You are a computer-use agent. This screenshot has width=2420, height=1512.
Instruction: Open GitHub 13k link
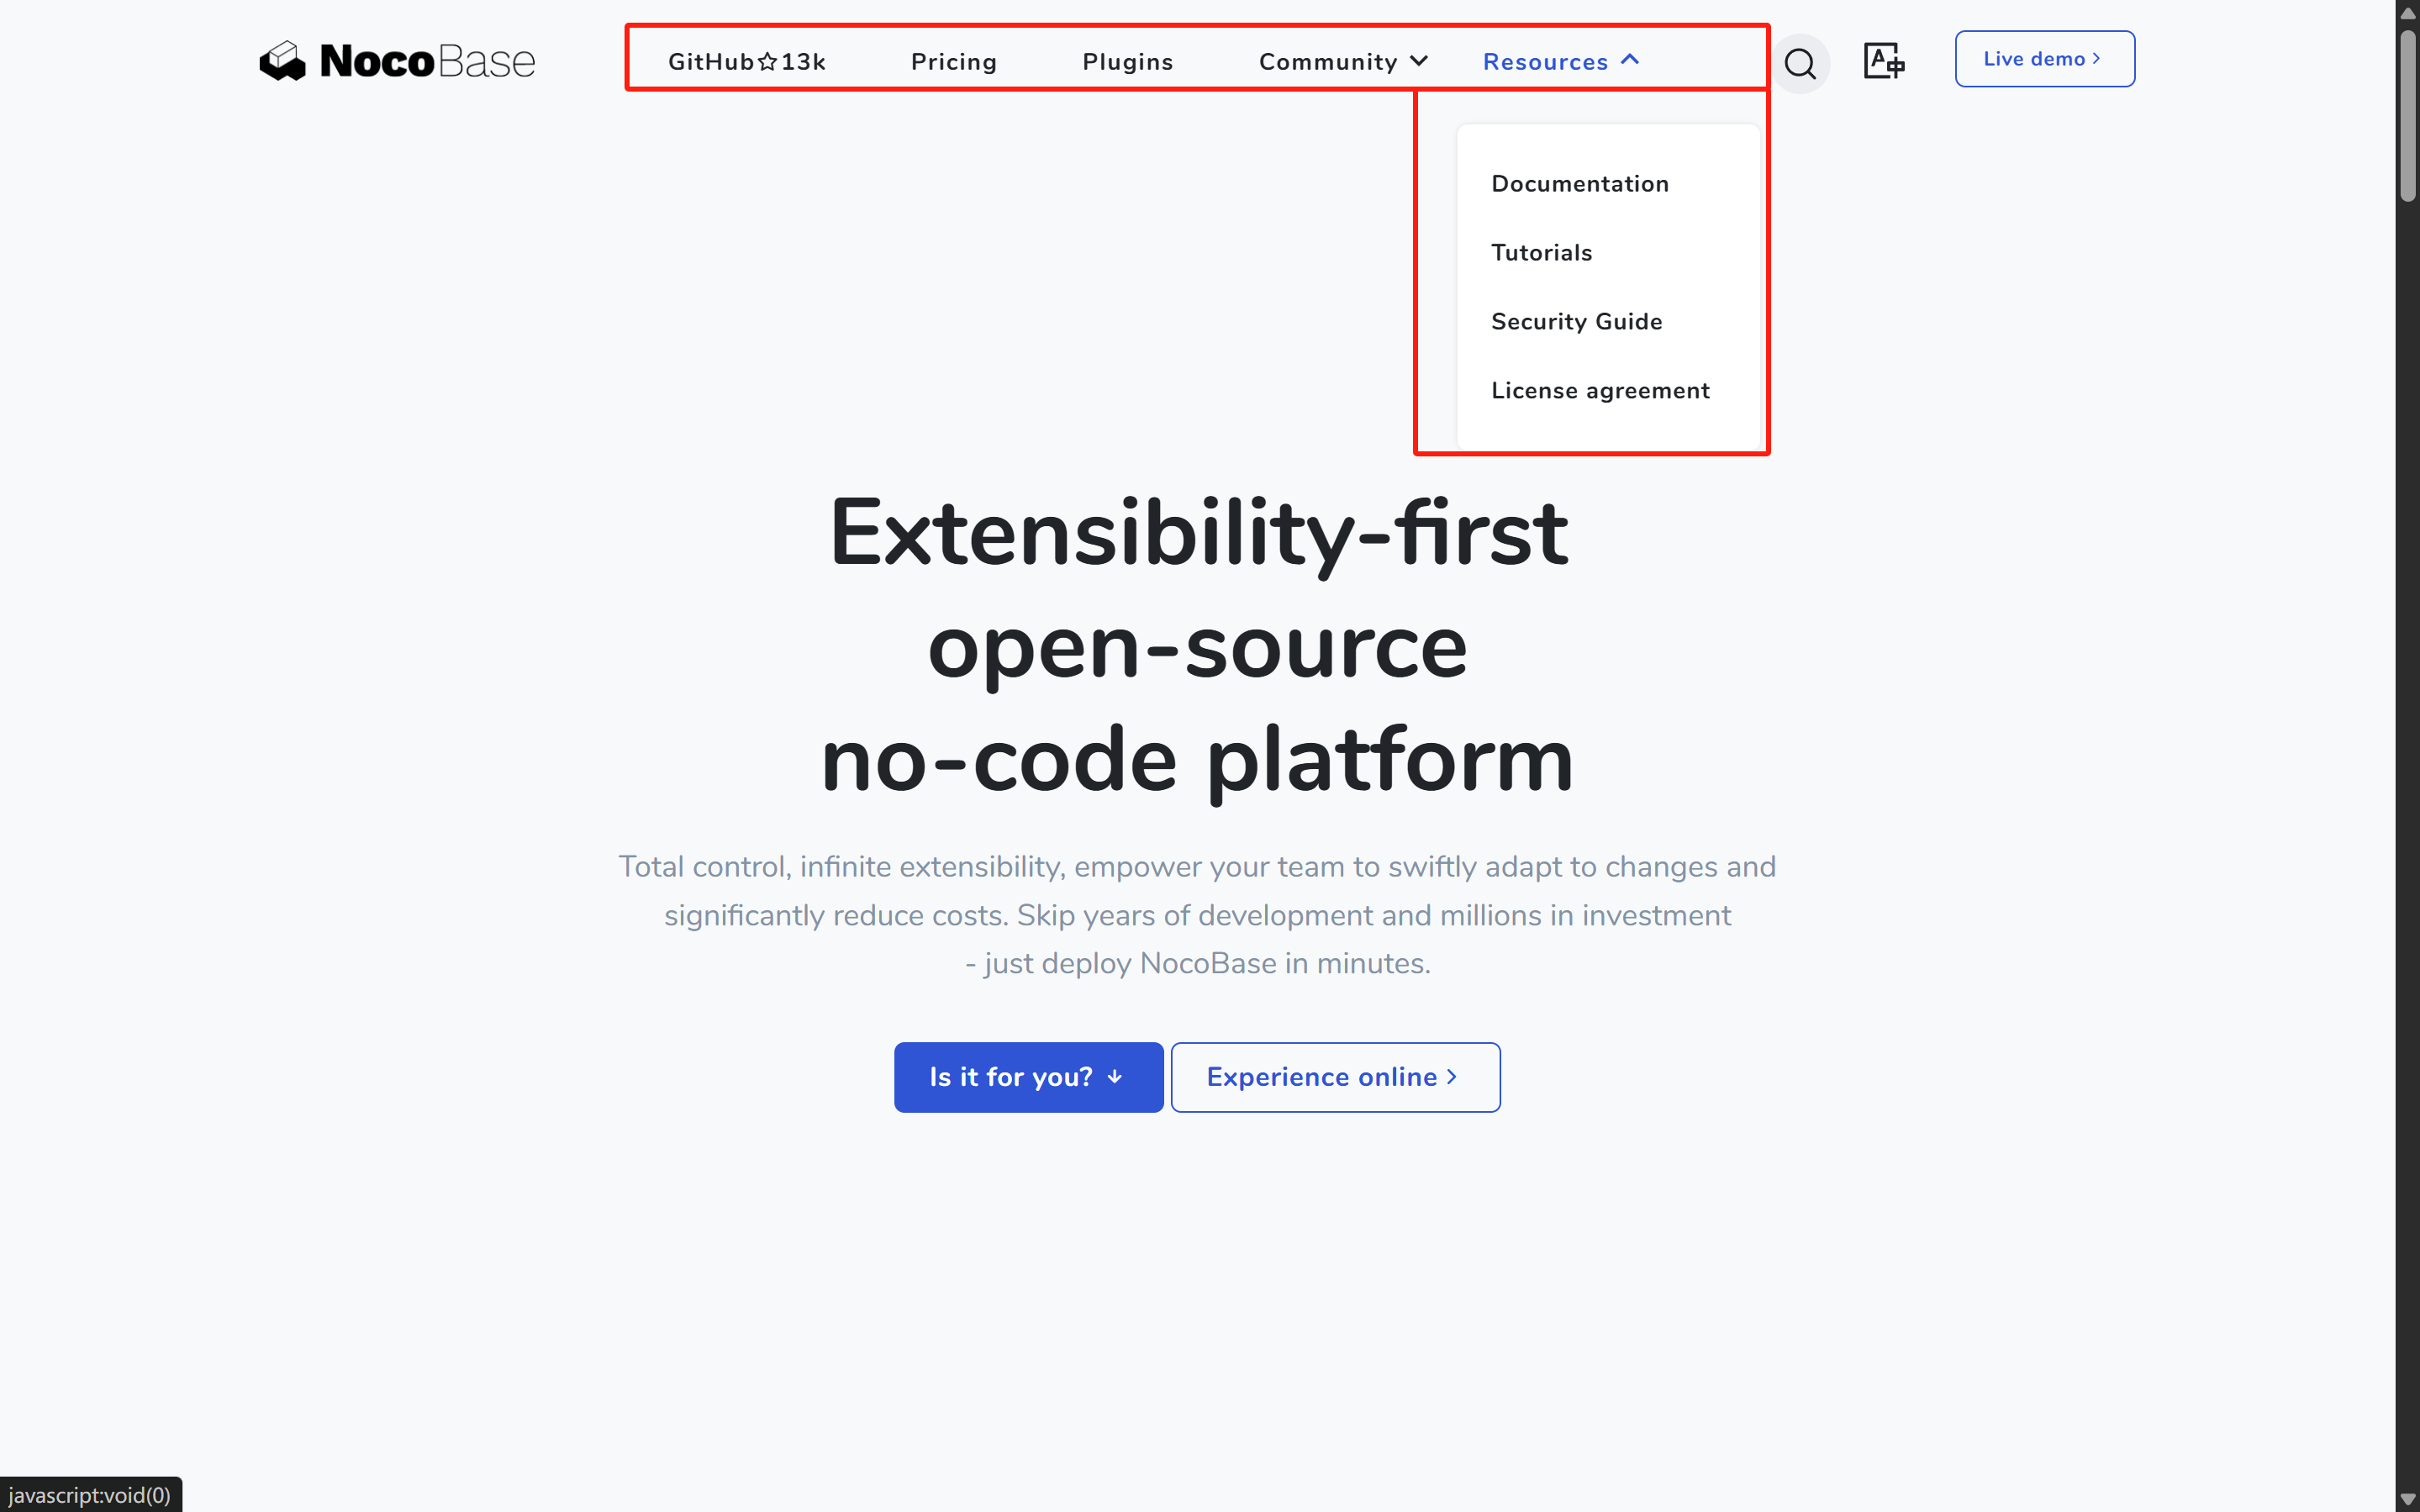click(746, 62)
